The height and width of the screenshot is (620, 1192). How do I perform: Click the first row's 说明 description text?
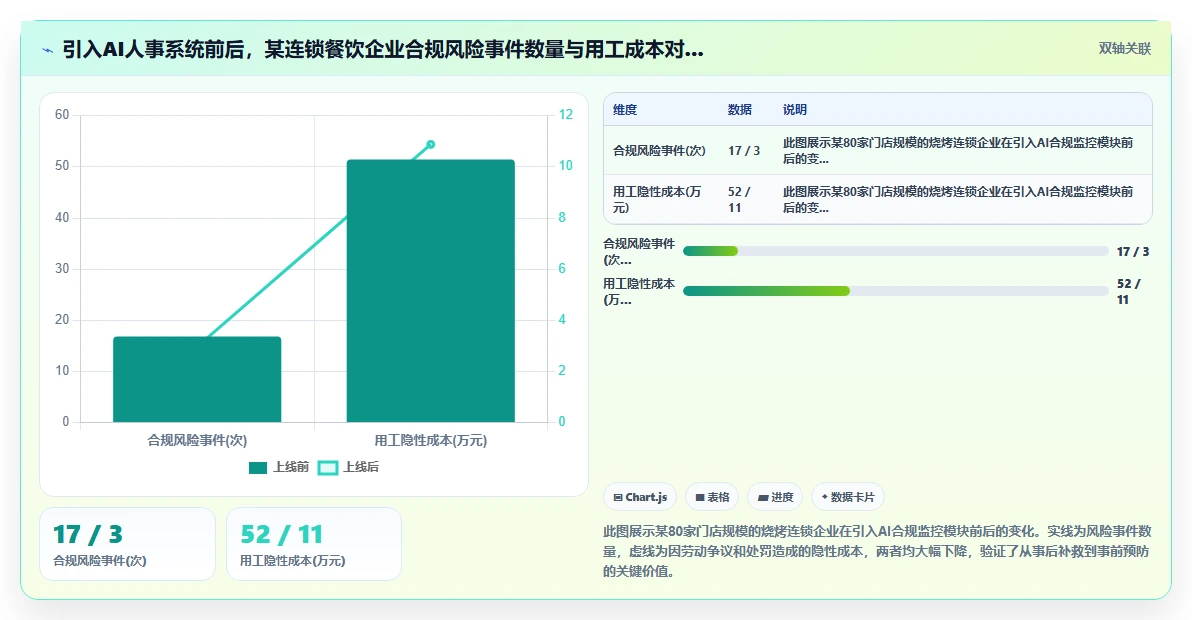958,150
